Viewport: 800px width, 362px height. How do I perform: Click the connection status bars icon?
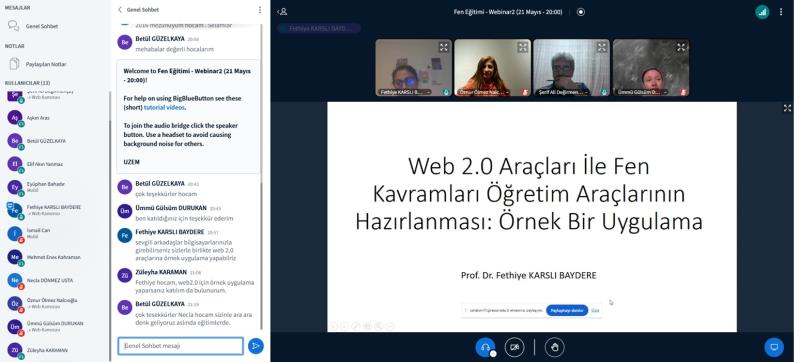click(x=762, y=12)
